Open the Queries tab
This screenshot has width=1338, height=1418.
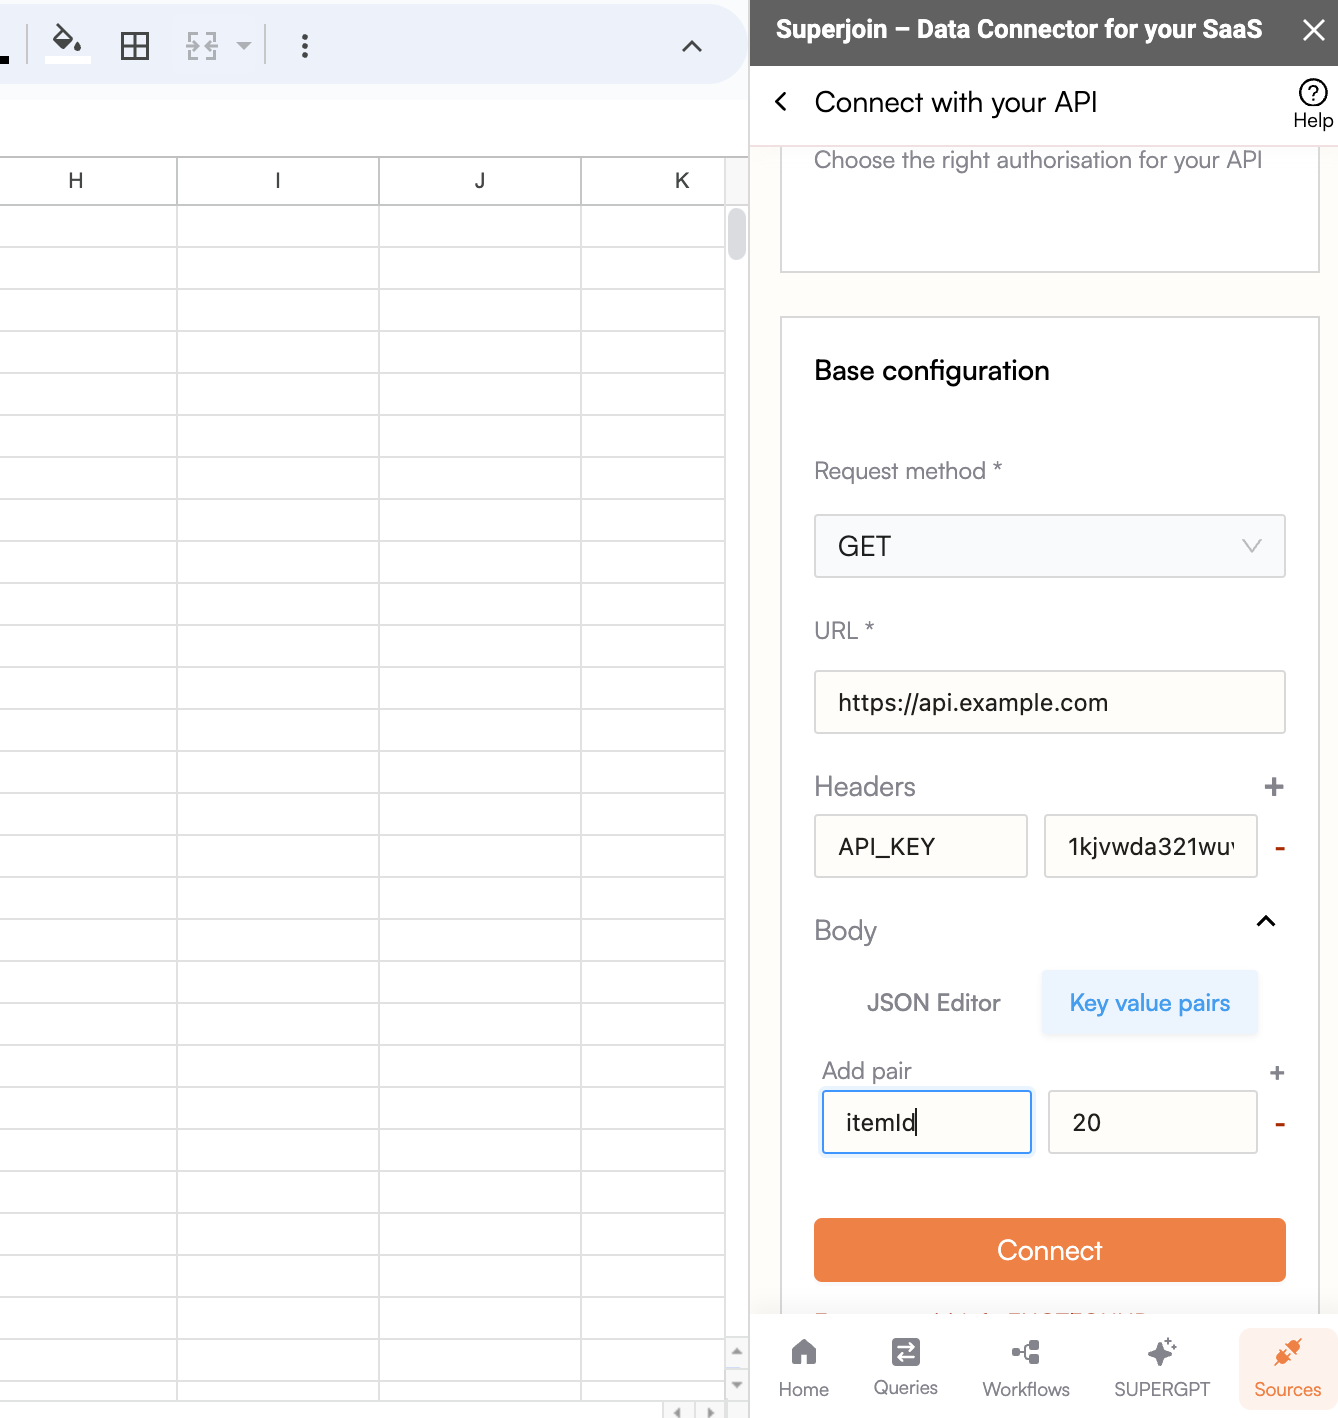906,1368
